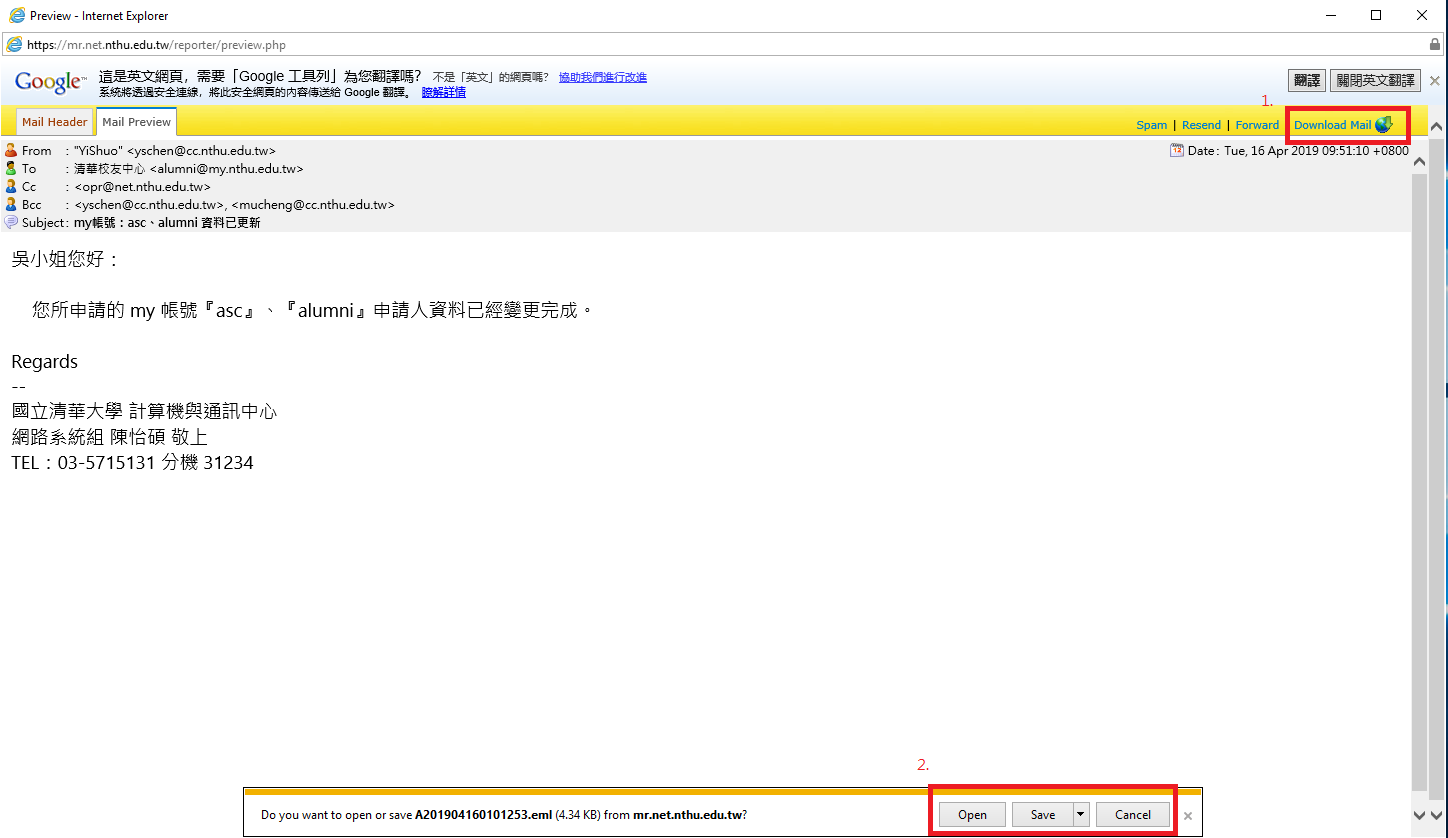Click the lock icon in address bar
1448x838 pixels.
pos(1435,45)
